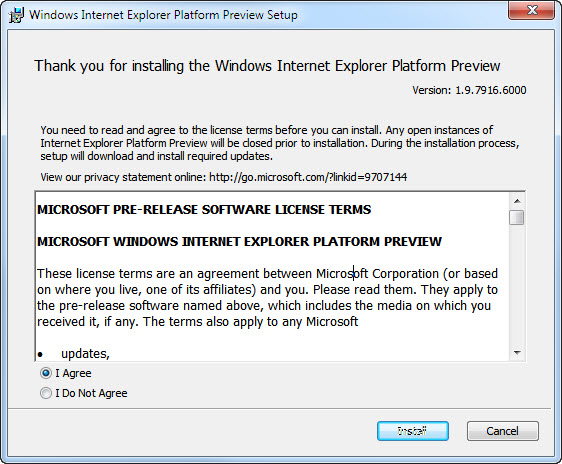This screenshot has height=464, width=562.
Task: Click the Install button
Action: coord(413,431)
